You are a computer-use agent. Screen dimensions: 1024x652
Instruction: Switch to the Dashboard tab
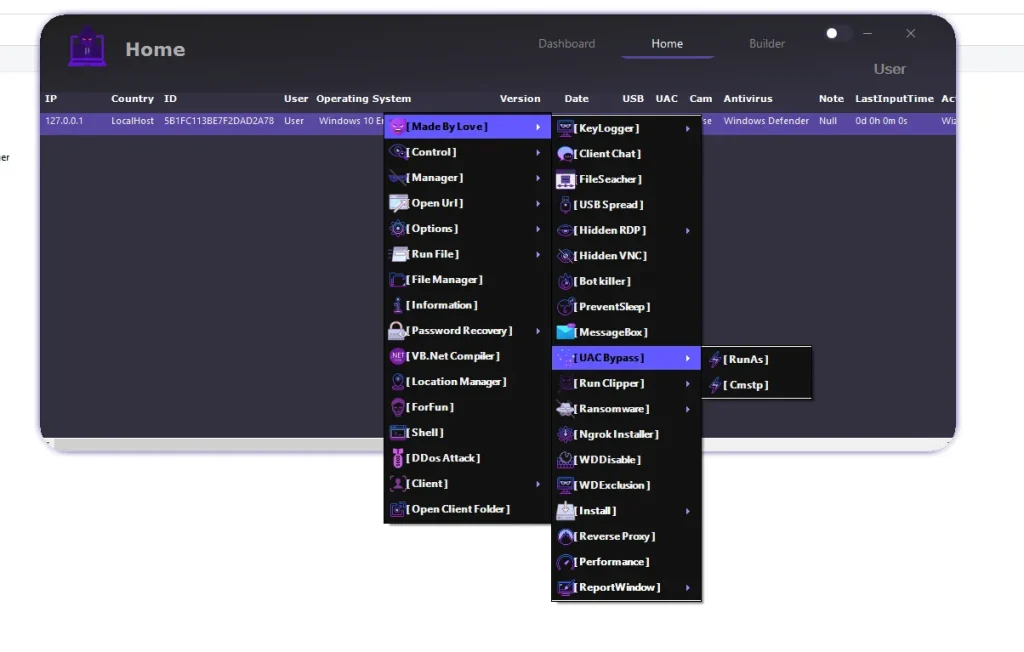pos(566,43)
